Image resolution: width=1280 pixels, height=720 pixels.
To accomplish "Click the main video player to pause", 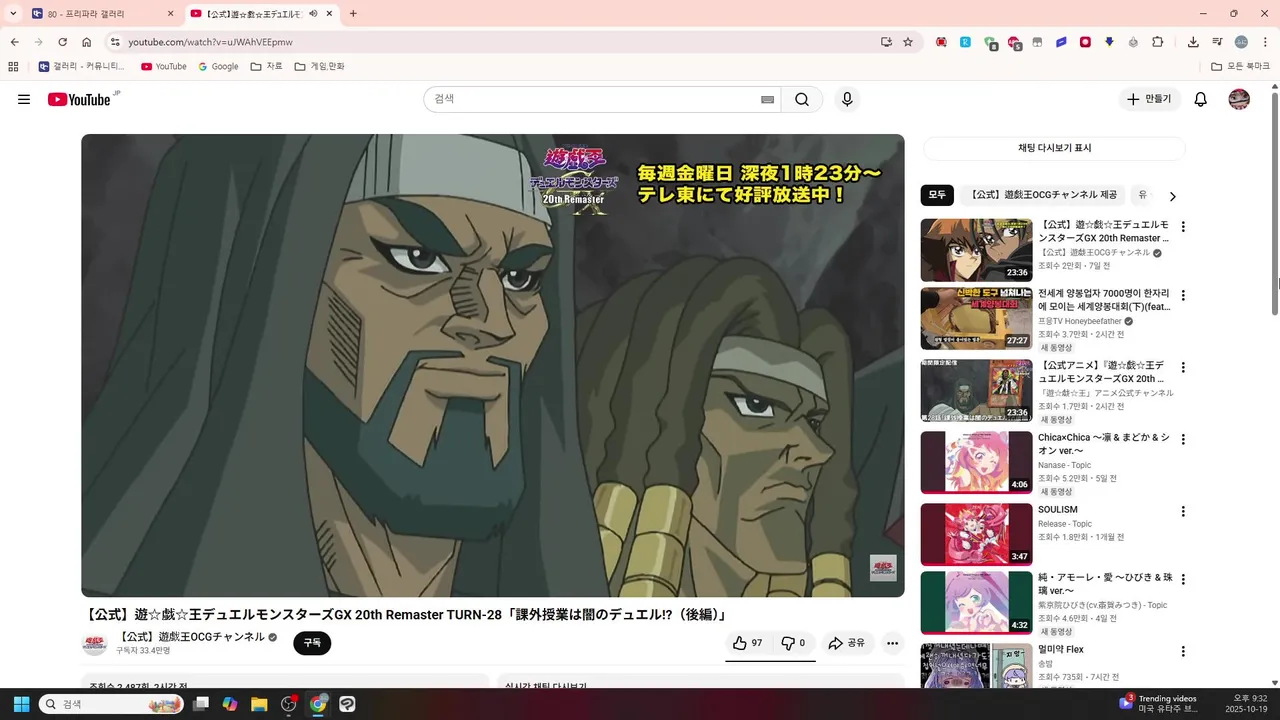I will (x=493, y=366).
